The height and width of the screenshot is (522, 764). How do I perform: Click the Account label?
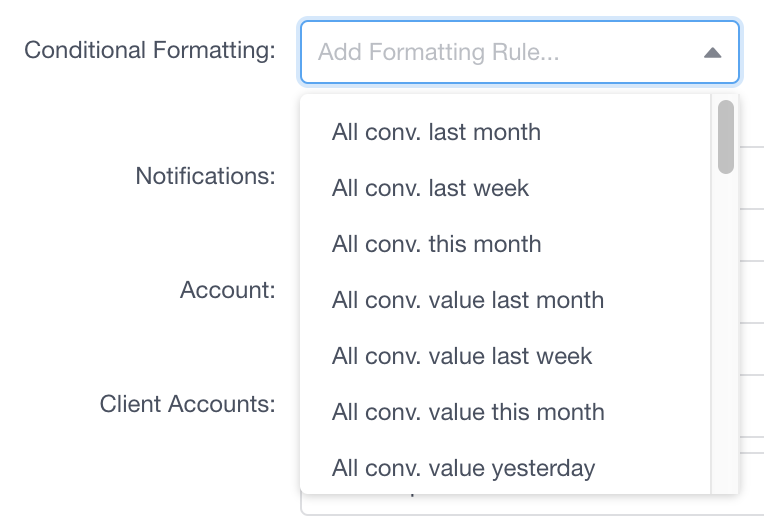[x=227, y=290]
